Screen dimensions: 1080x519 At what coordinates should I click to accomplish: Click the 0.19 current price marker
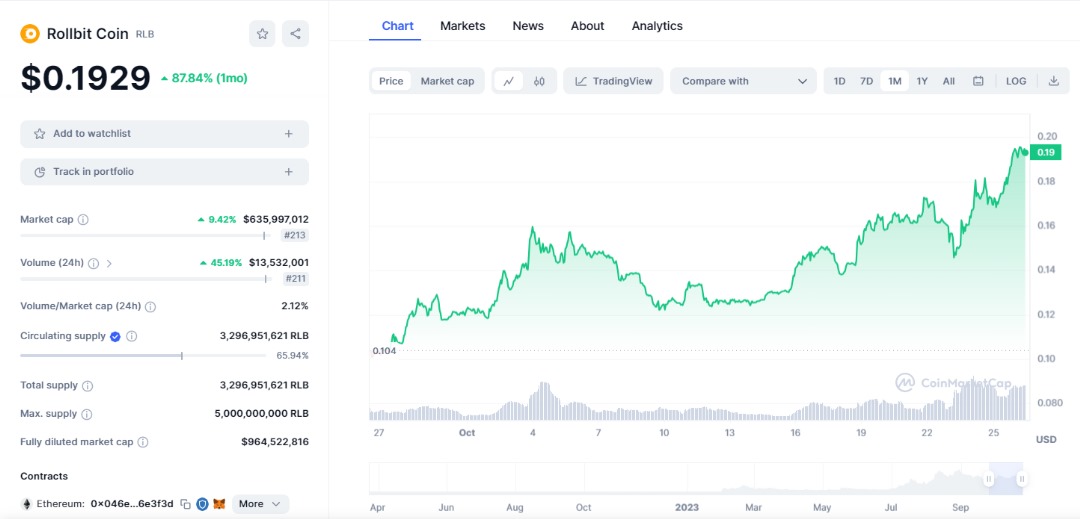(x=1045, y=153)
